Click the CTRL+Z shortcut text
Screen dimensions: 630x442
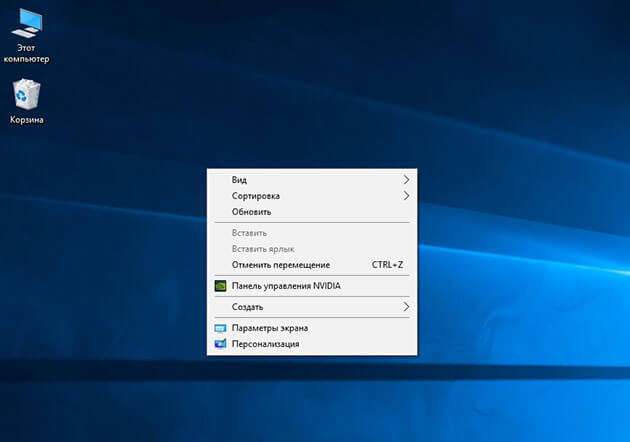[x=387, y=265]
